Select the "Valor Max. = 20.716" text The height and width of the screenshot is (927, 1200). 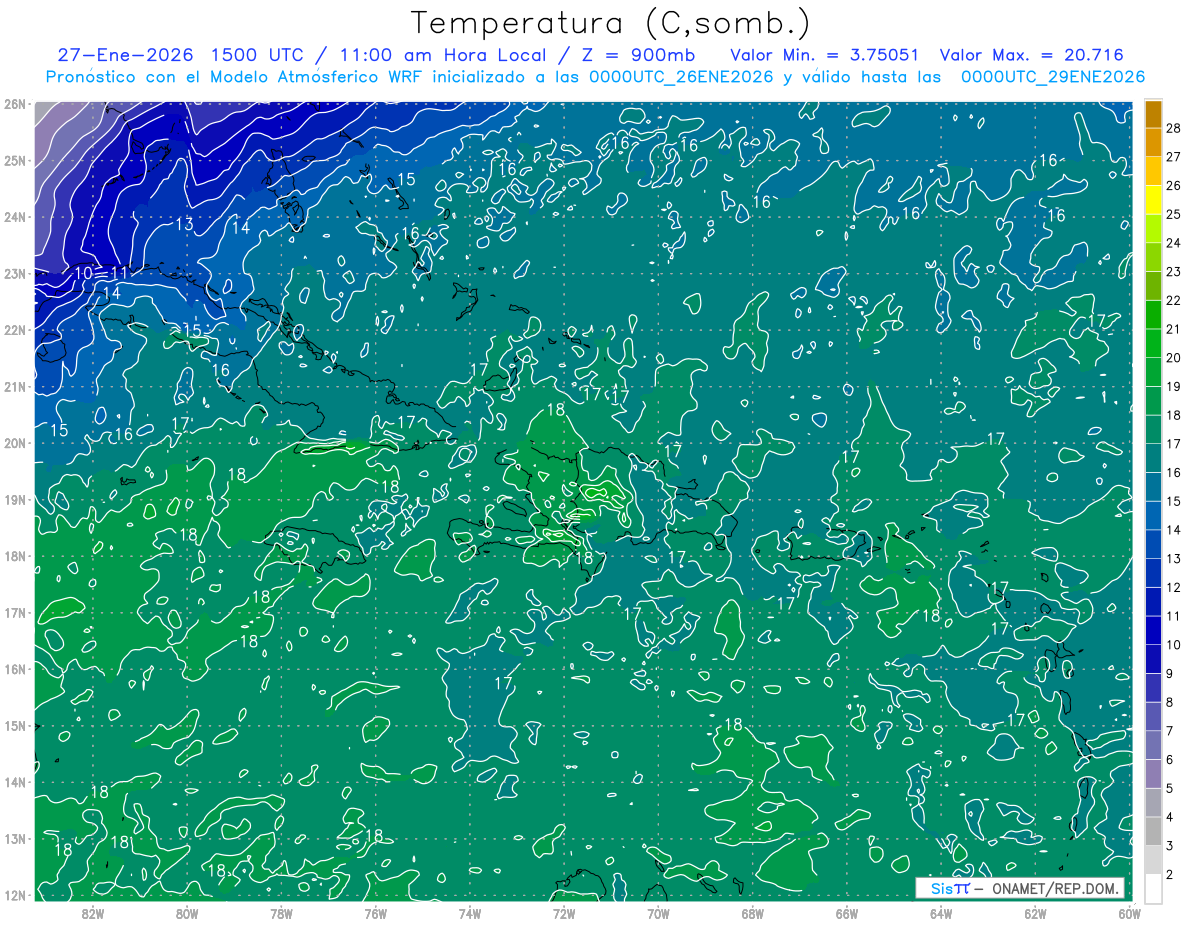(x=1031, y=55)
